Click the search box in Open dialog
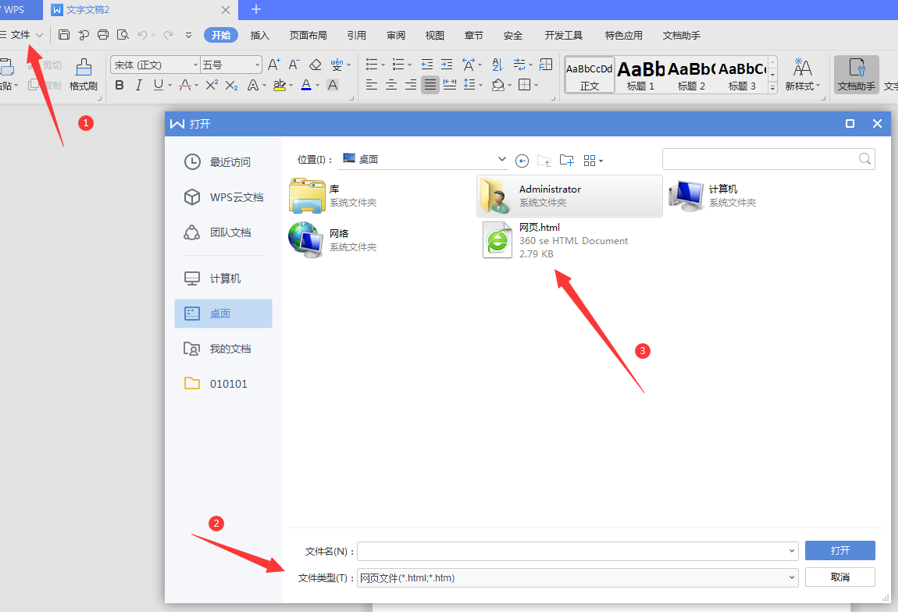The image size is (898, 612). tap(769, 159)
